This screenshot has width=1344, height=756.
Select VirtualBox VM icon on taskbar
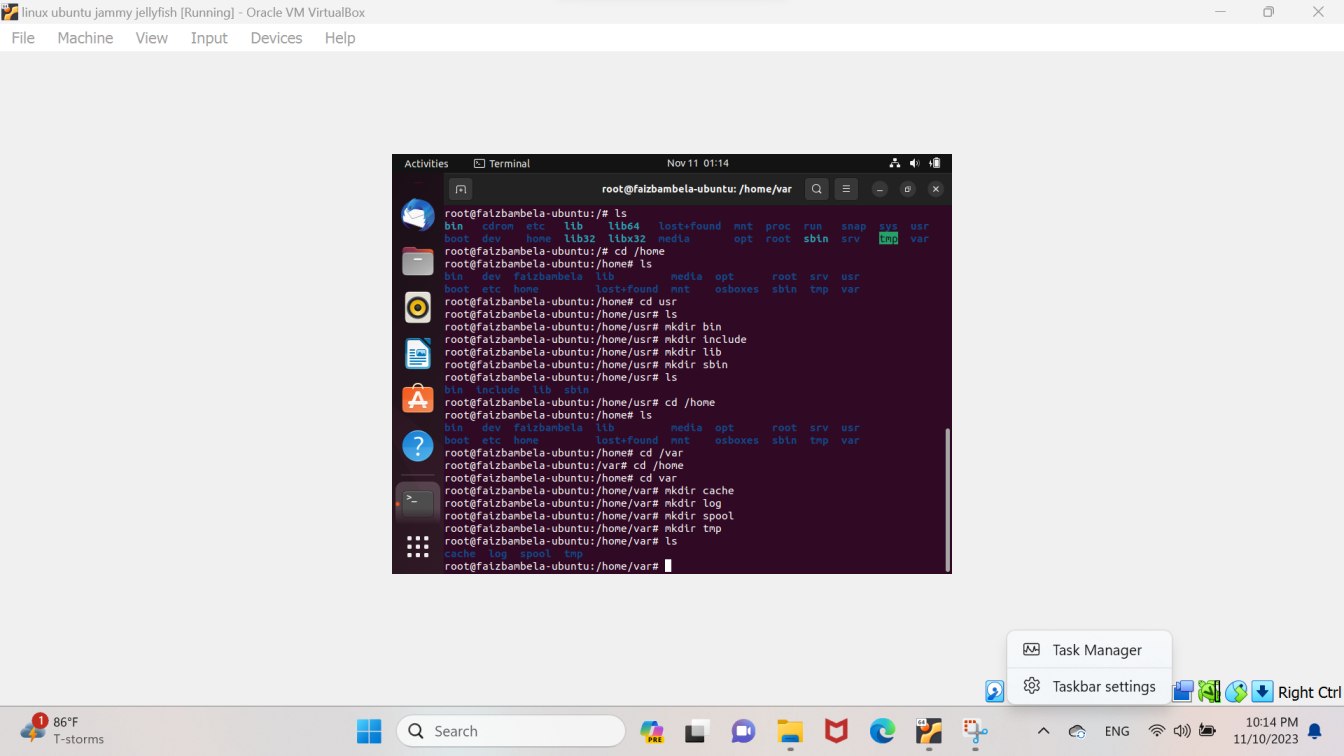pyautogui.click(x=929, y=731)
